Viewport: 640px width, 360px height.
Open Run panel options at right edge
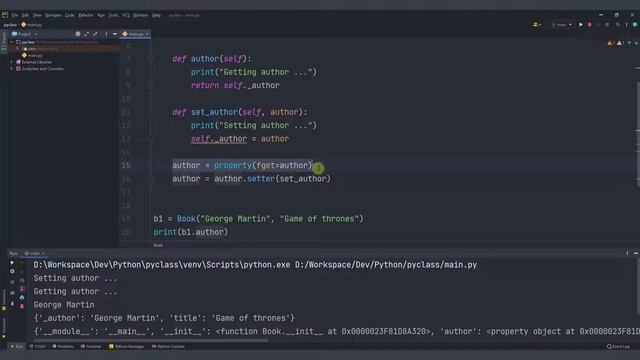(x=627, y=253)
